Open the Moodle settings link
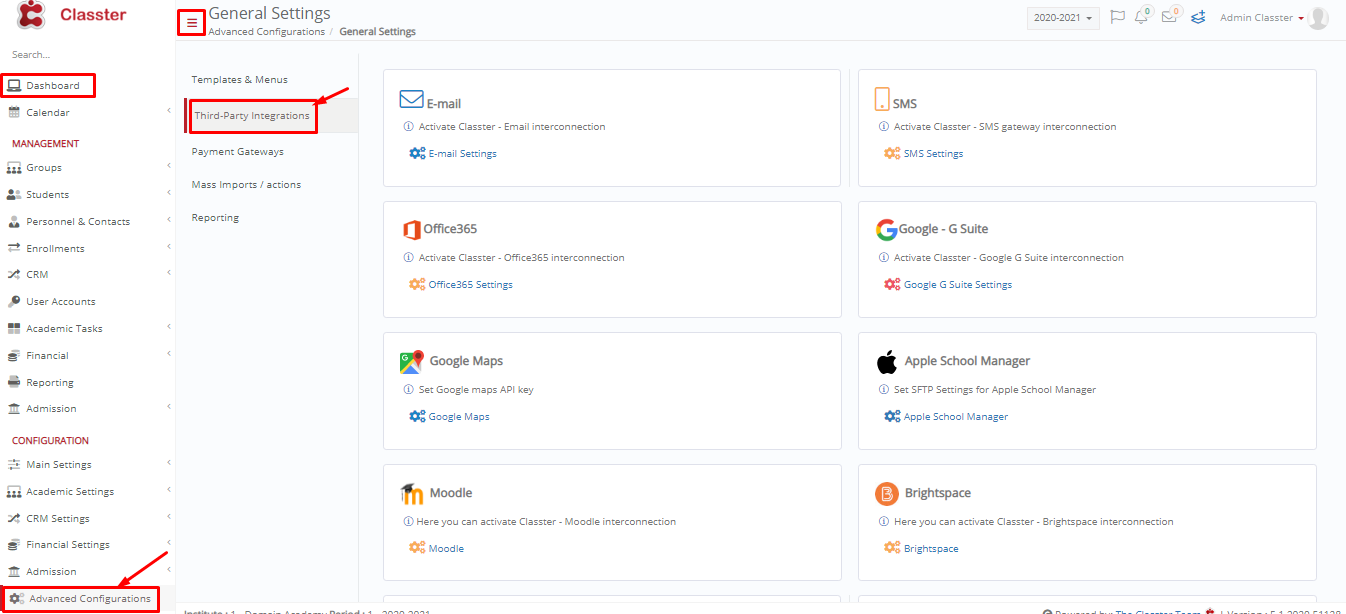Image resolution: width=1346 pixels, height=614 pixels. 446,549
